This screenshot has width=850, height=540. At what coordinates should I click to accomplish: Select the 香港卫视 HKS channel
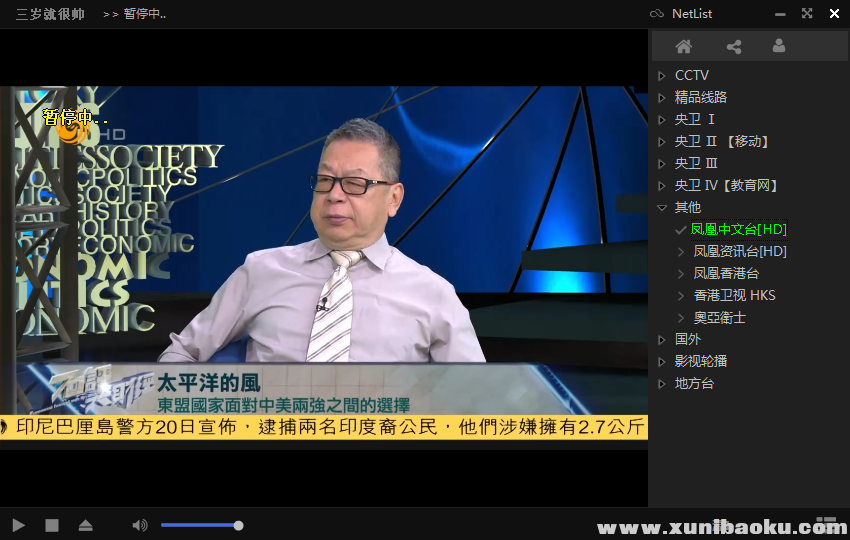point(734,295)
